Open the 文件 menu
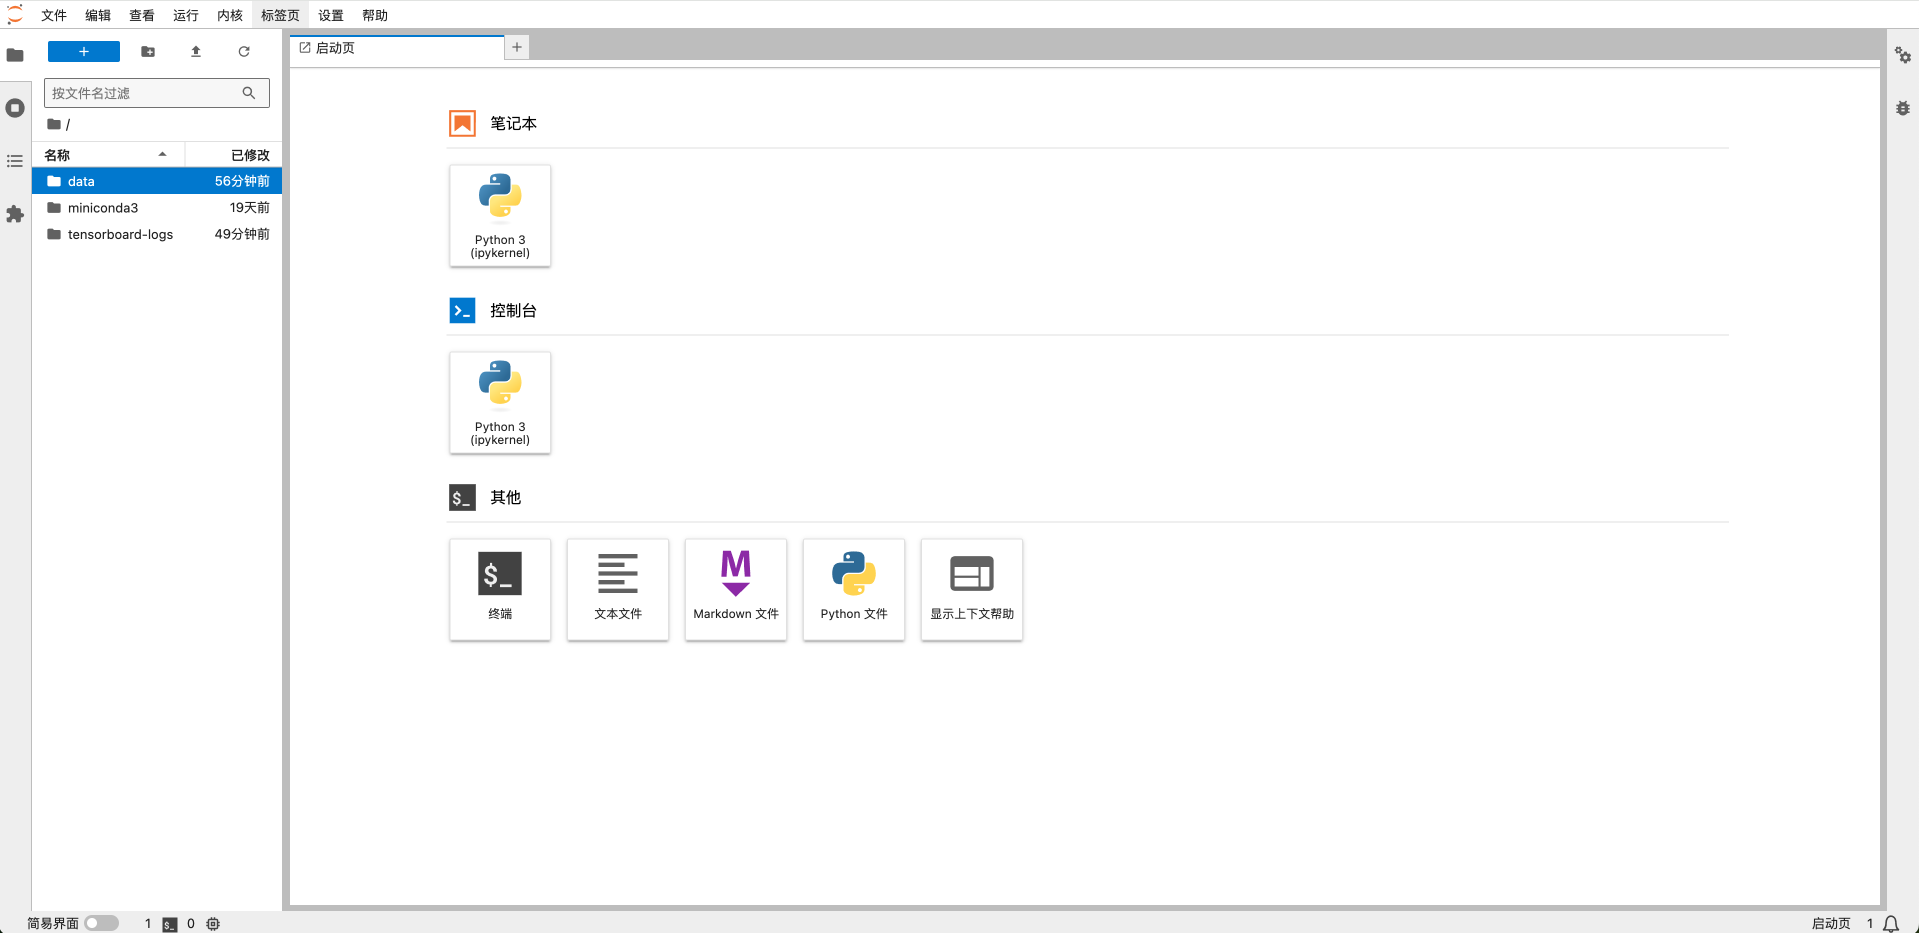Screen dimensions: 1919x933 click(x=54, y=15)
